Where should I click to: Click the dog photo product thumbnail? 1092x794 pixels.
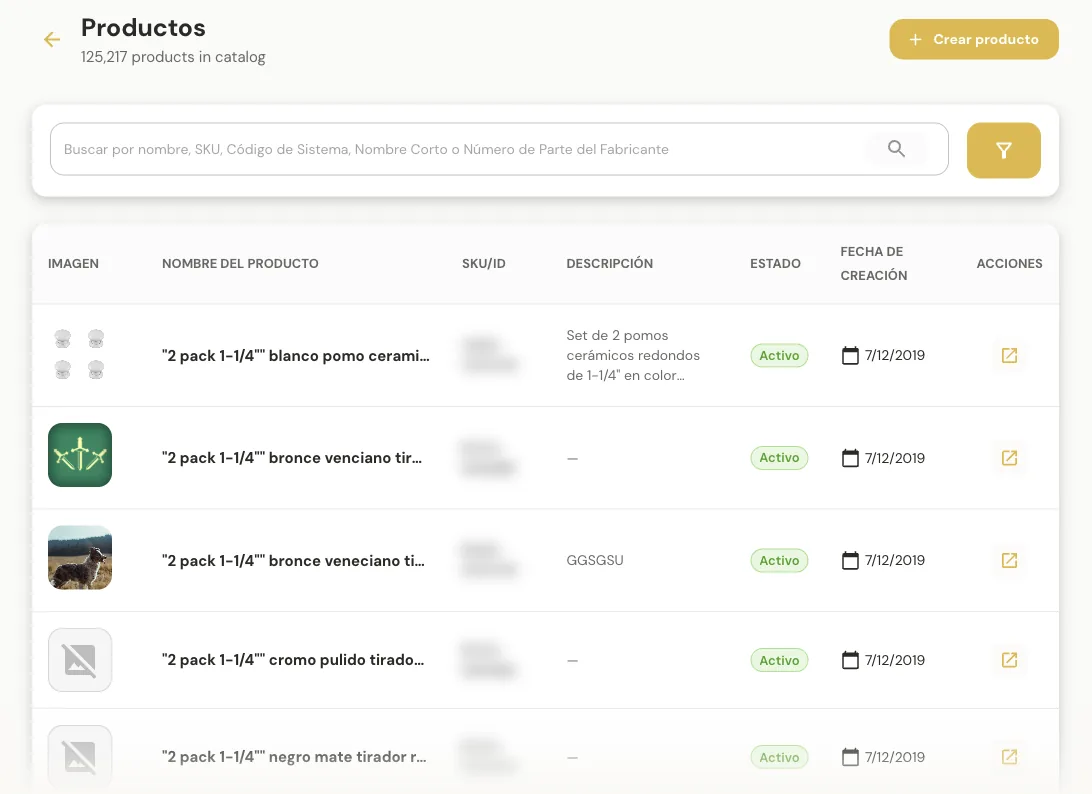tap(79, 557)
